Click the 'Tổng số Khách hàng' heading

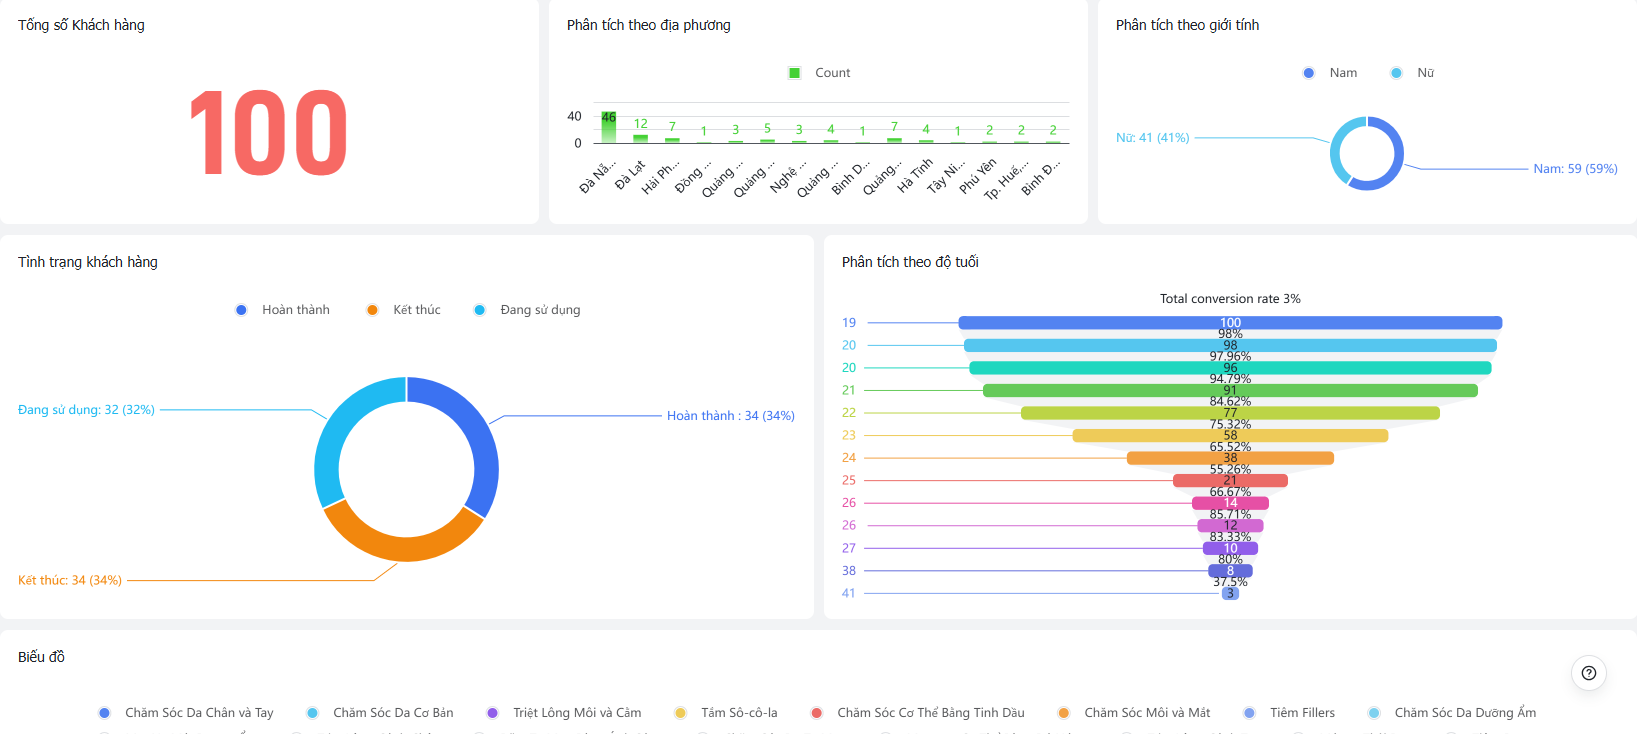click(x=81, y=25)
